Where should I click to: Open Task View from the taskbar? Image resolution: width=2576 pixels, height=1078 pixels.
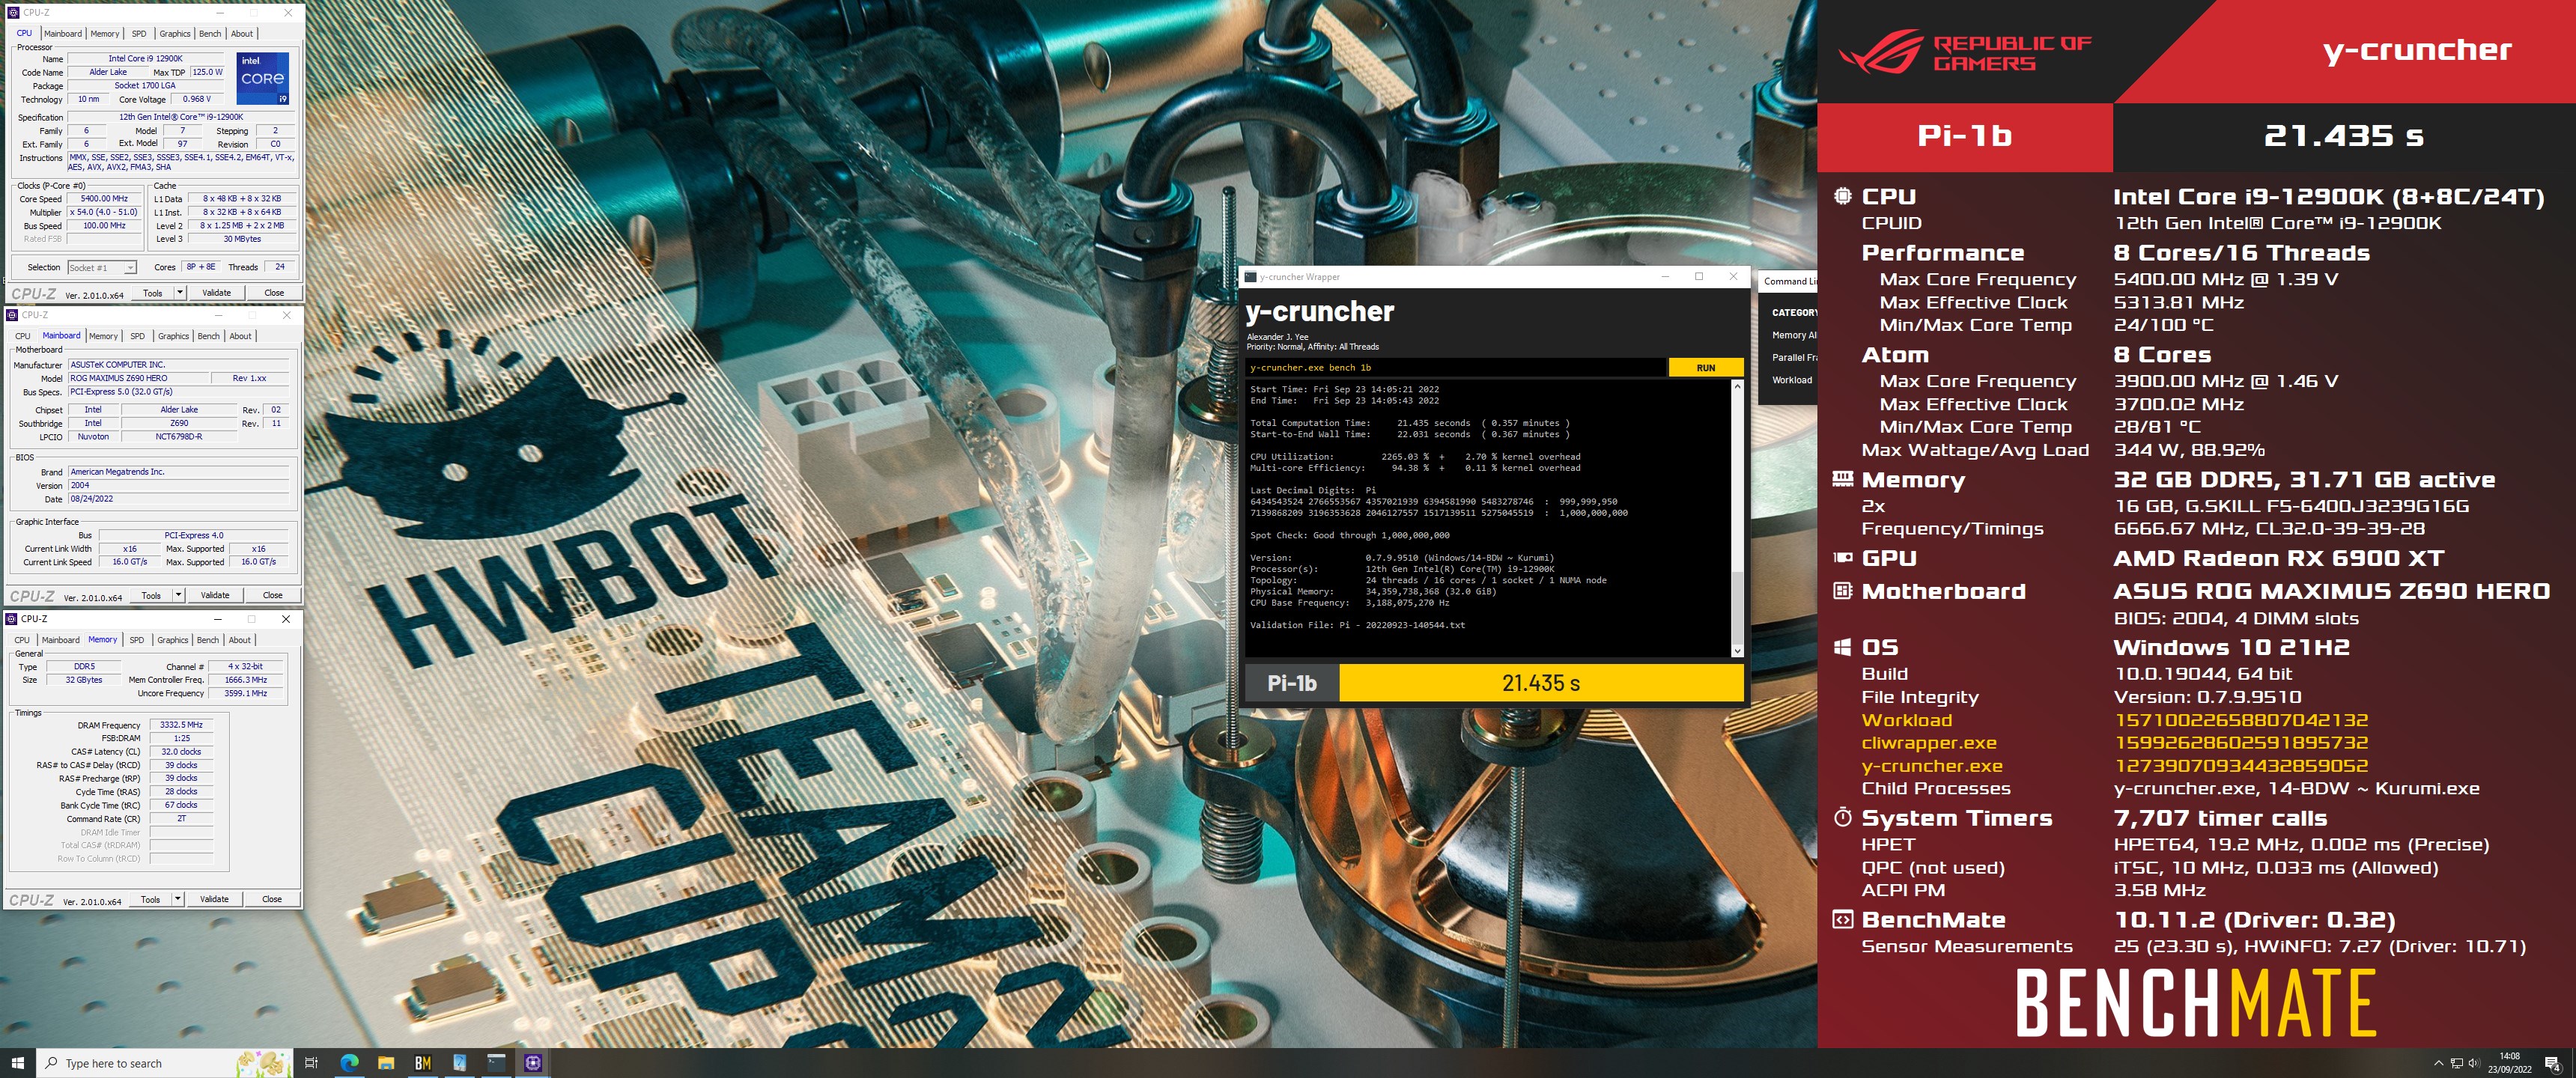click(311, 1063)
